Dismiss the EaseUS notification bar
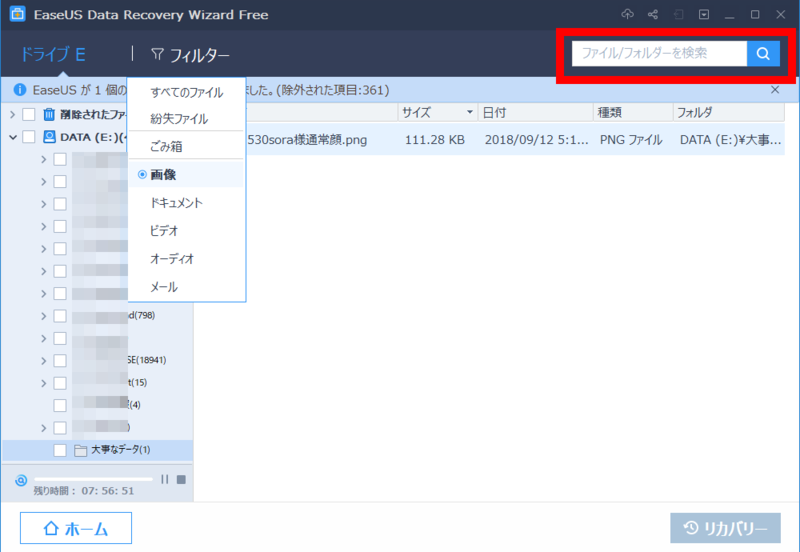 [775, 90]
